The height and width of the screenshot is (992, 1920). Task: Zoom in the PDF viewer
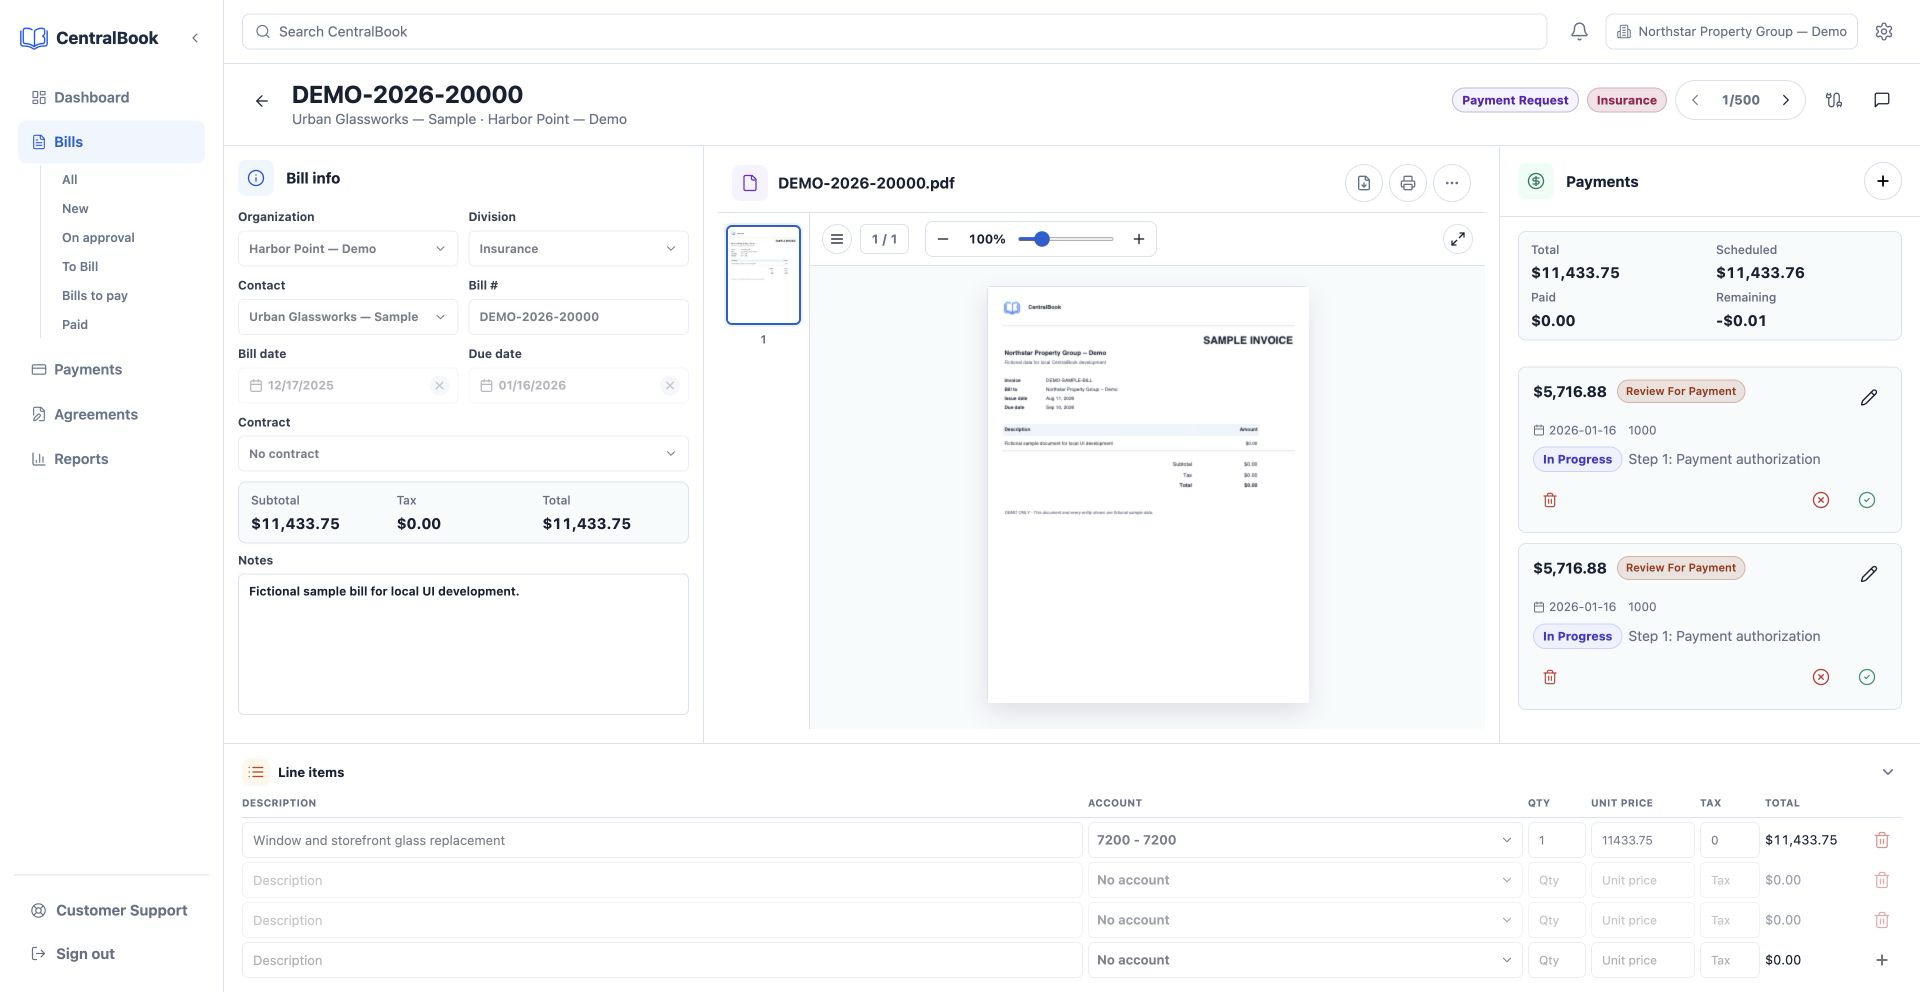[x=1138, y=239]
